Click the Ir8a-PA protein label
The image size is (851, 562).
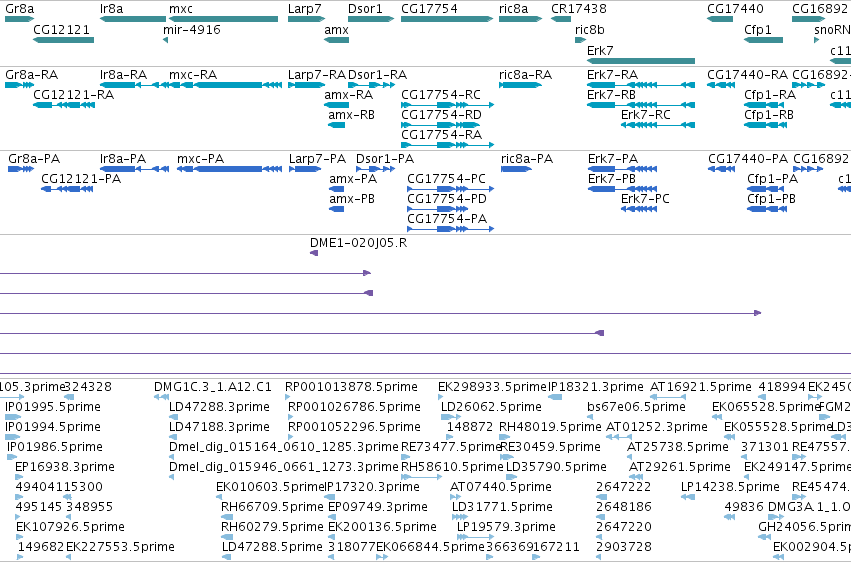(x=123, y=159)
